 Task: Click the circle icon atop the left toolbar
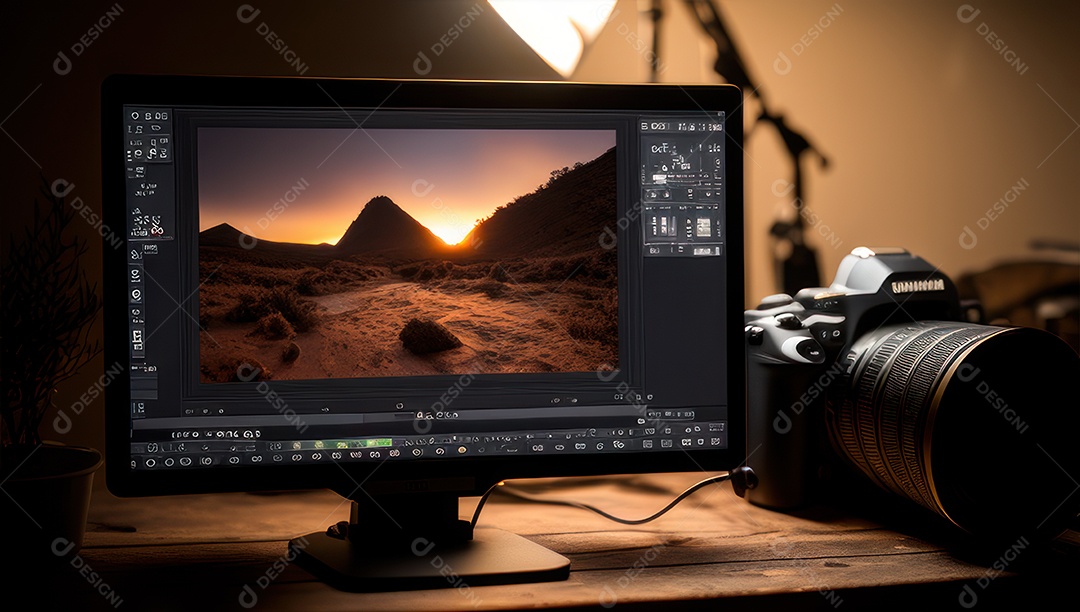[134, 116]
